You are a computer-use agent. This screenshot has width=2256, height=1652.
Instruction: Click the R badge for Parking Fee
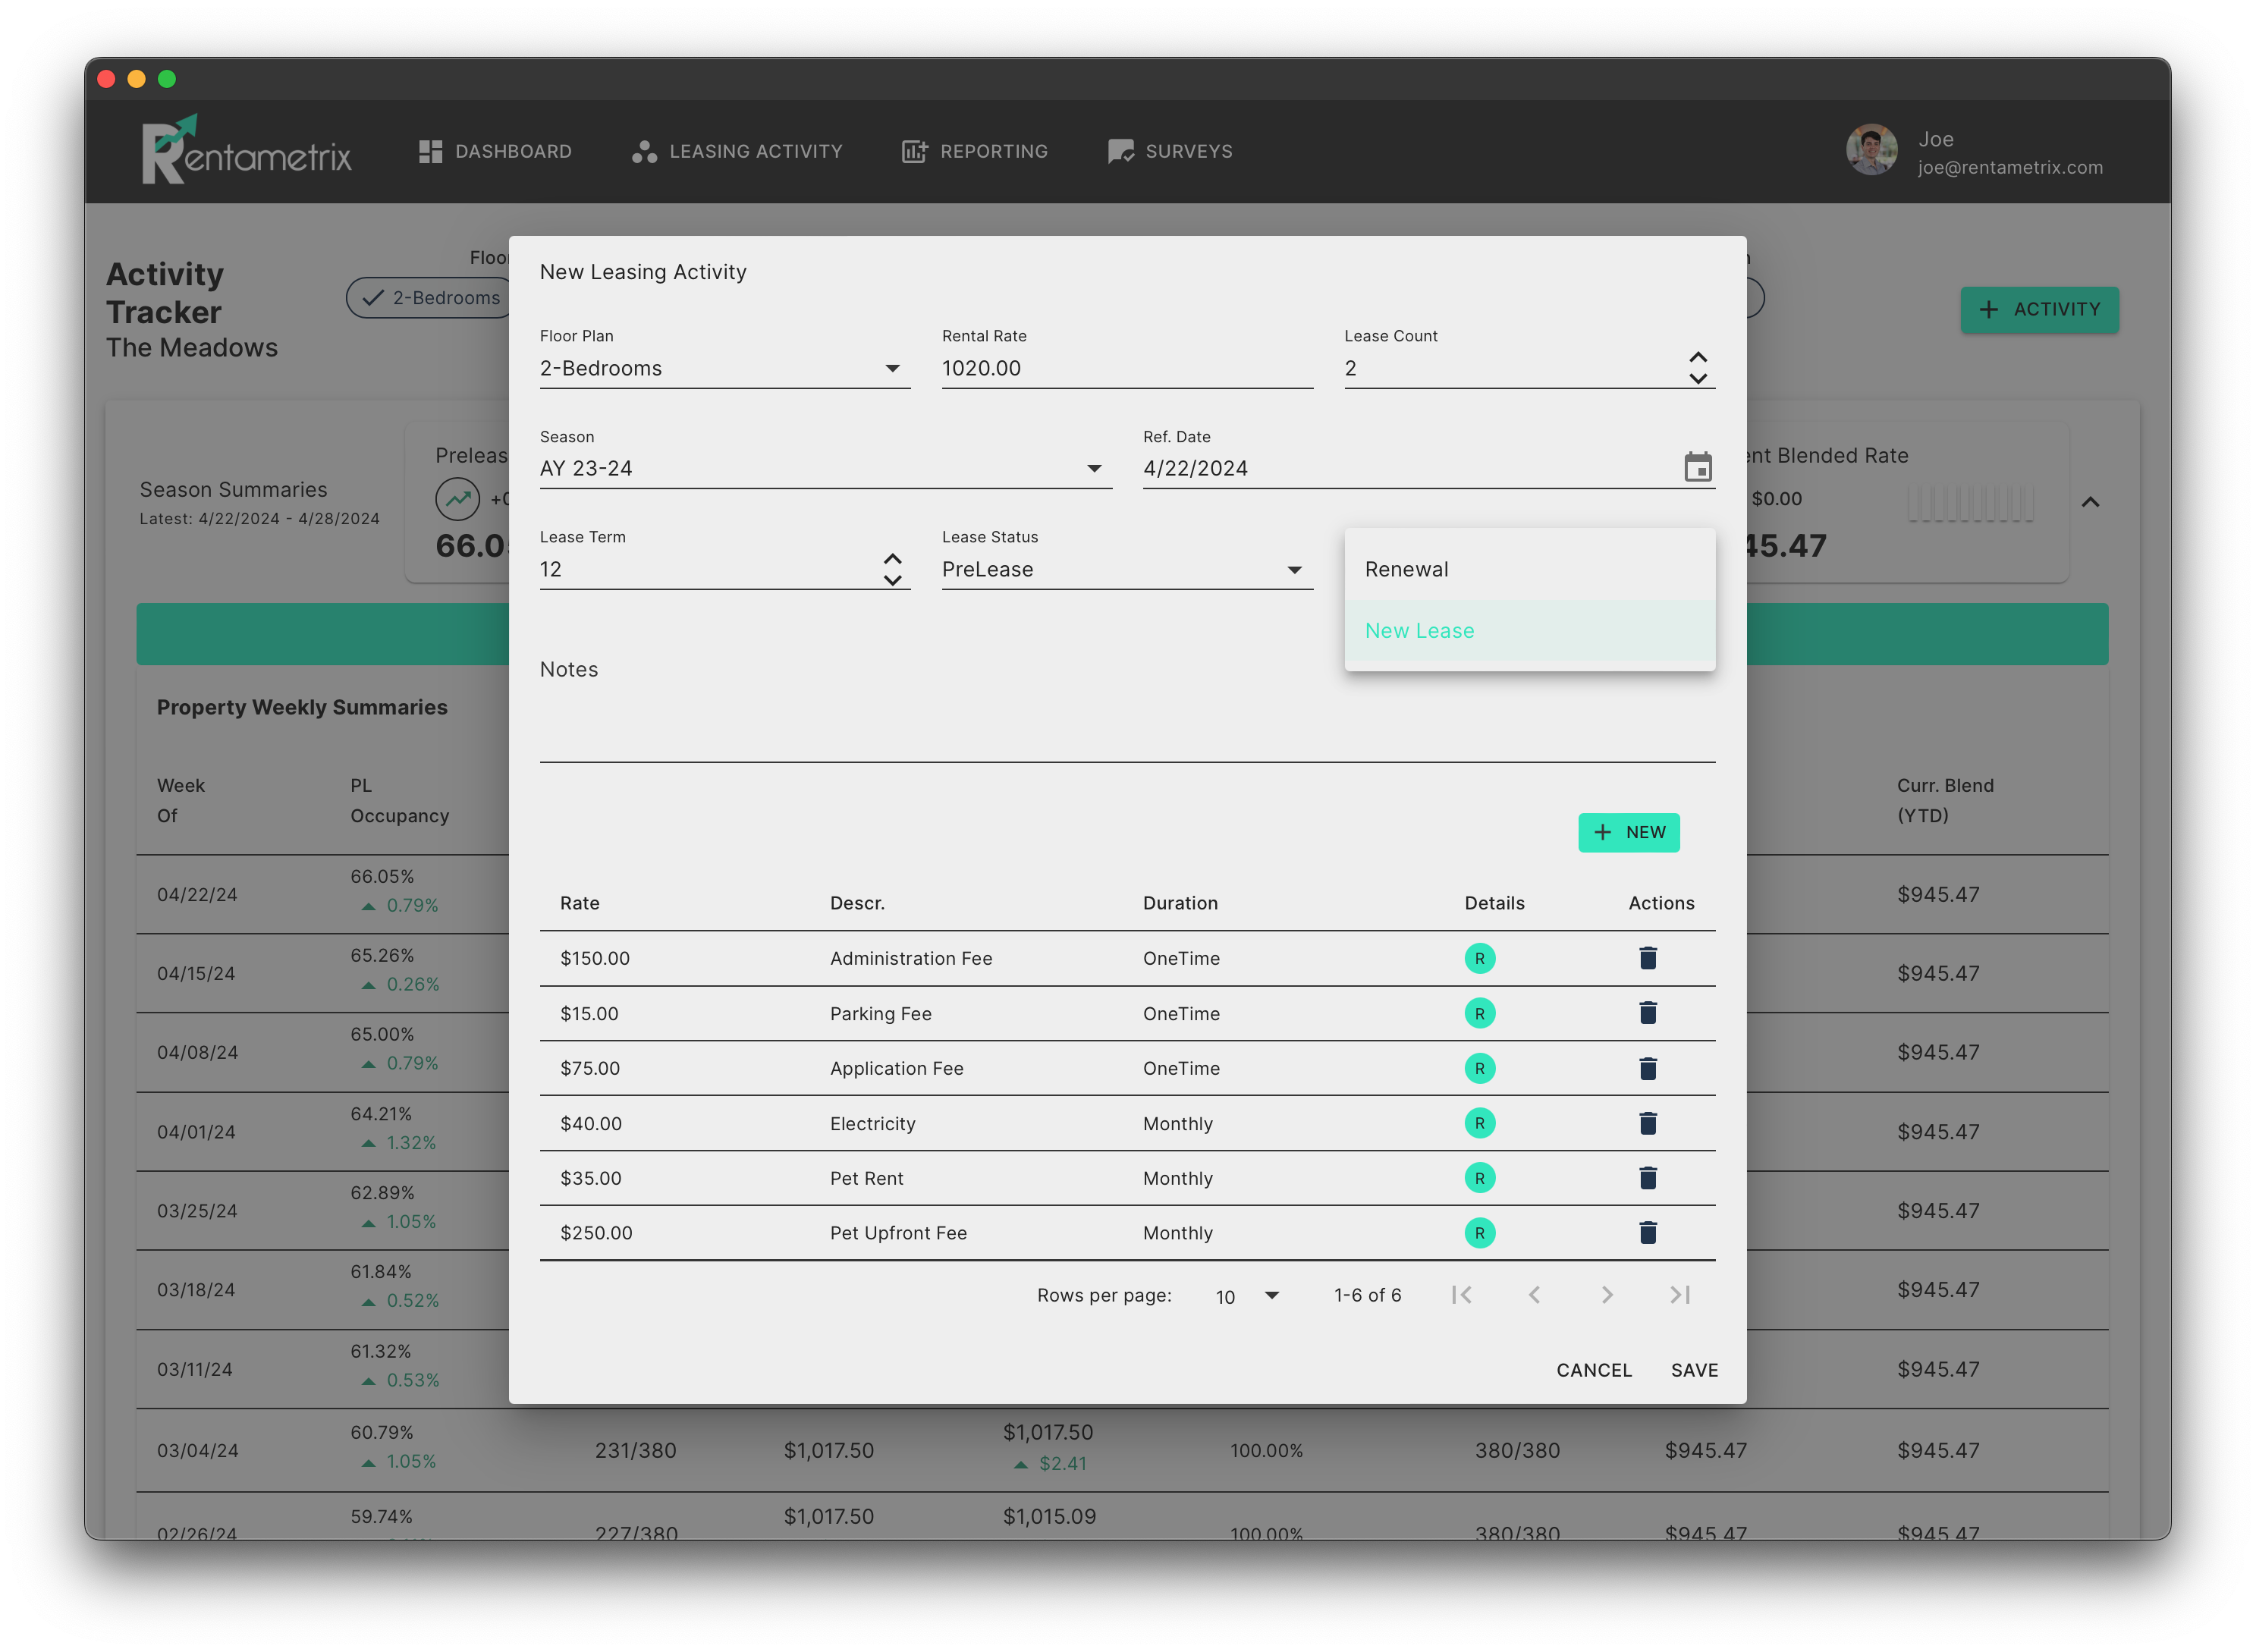coord(1479,1013)
